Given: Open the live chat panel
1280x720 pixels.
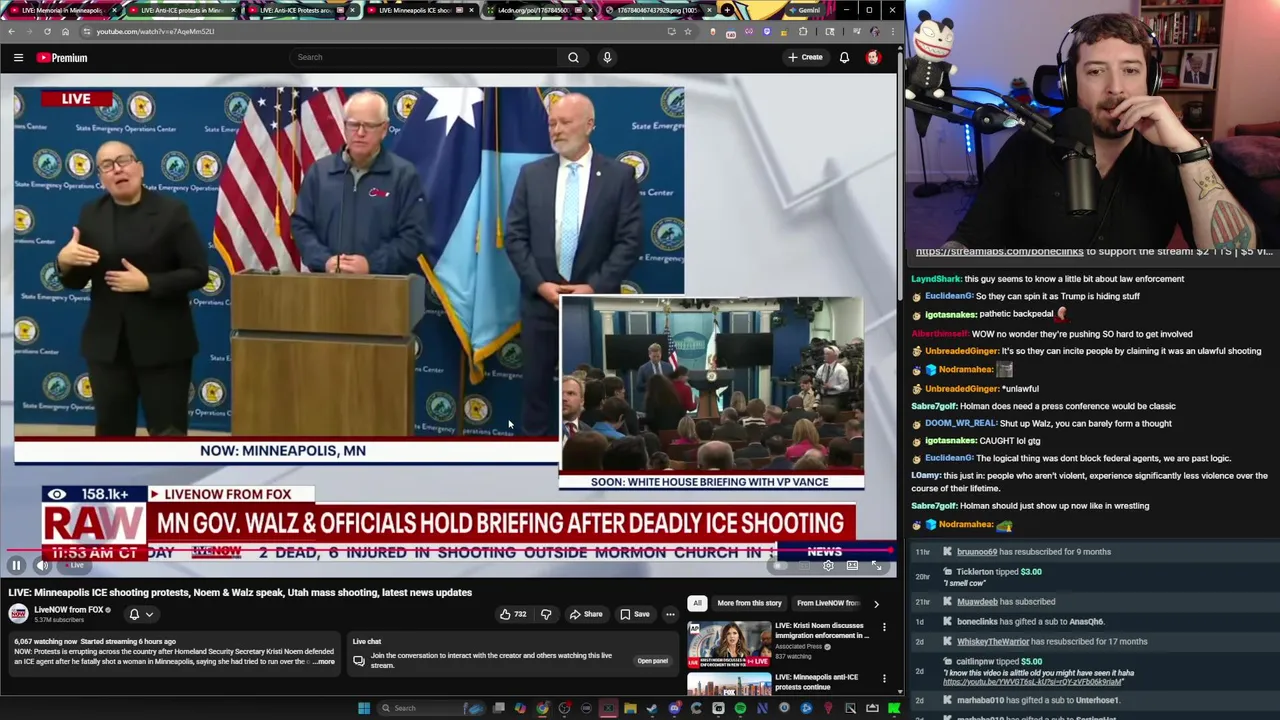Looking at the screenshot, I should (x=652, y=661).
